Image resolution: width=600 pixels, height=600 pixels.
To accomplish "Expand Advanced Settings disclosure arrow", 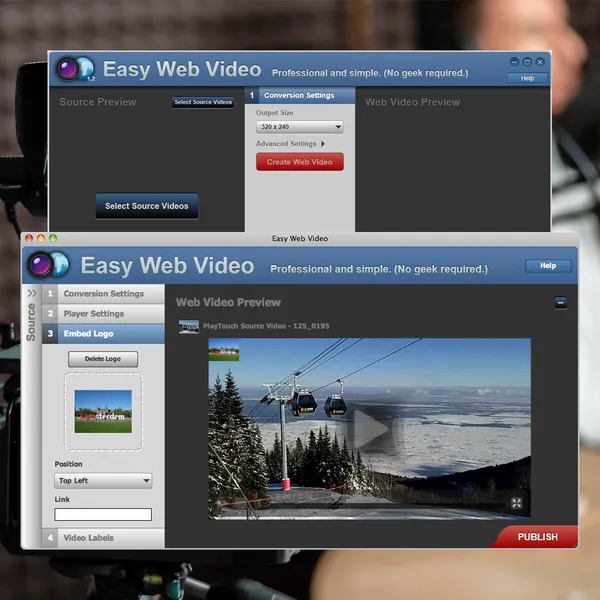I will point(323,144).
